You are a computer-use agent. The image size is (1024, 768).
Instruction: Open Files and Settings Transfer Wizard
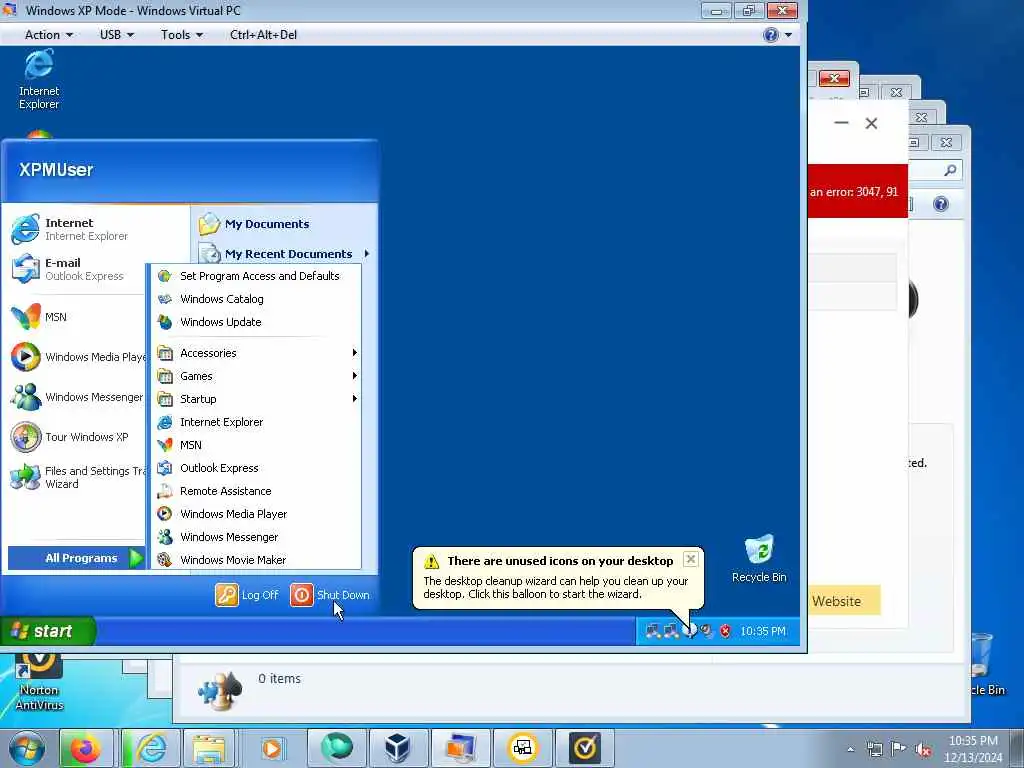(77, 477)
